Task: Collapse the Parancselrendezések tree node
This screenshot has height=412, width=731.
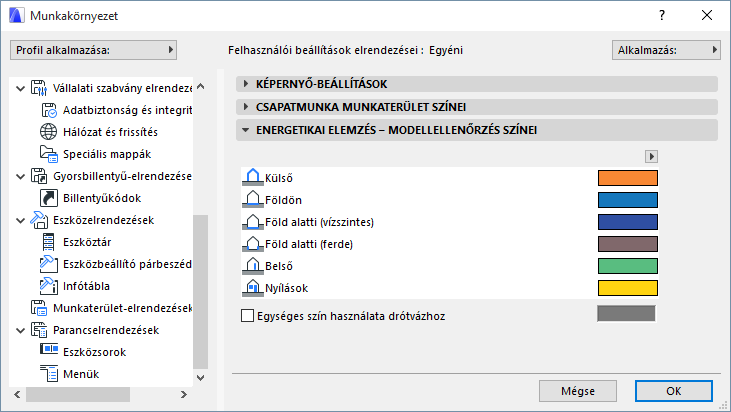Action: coord(20,330)
